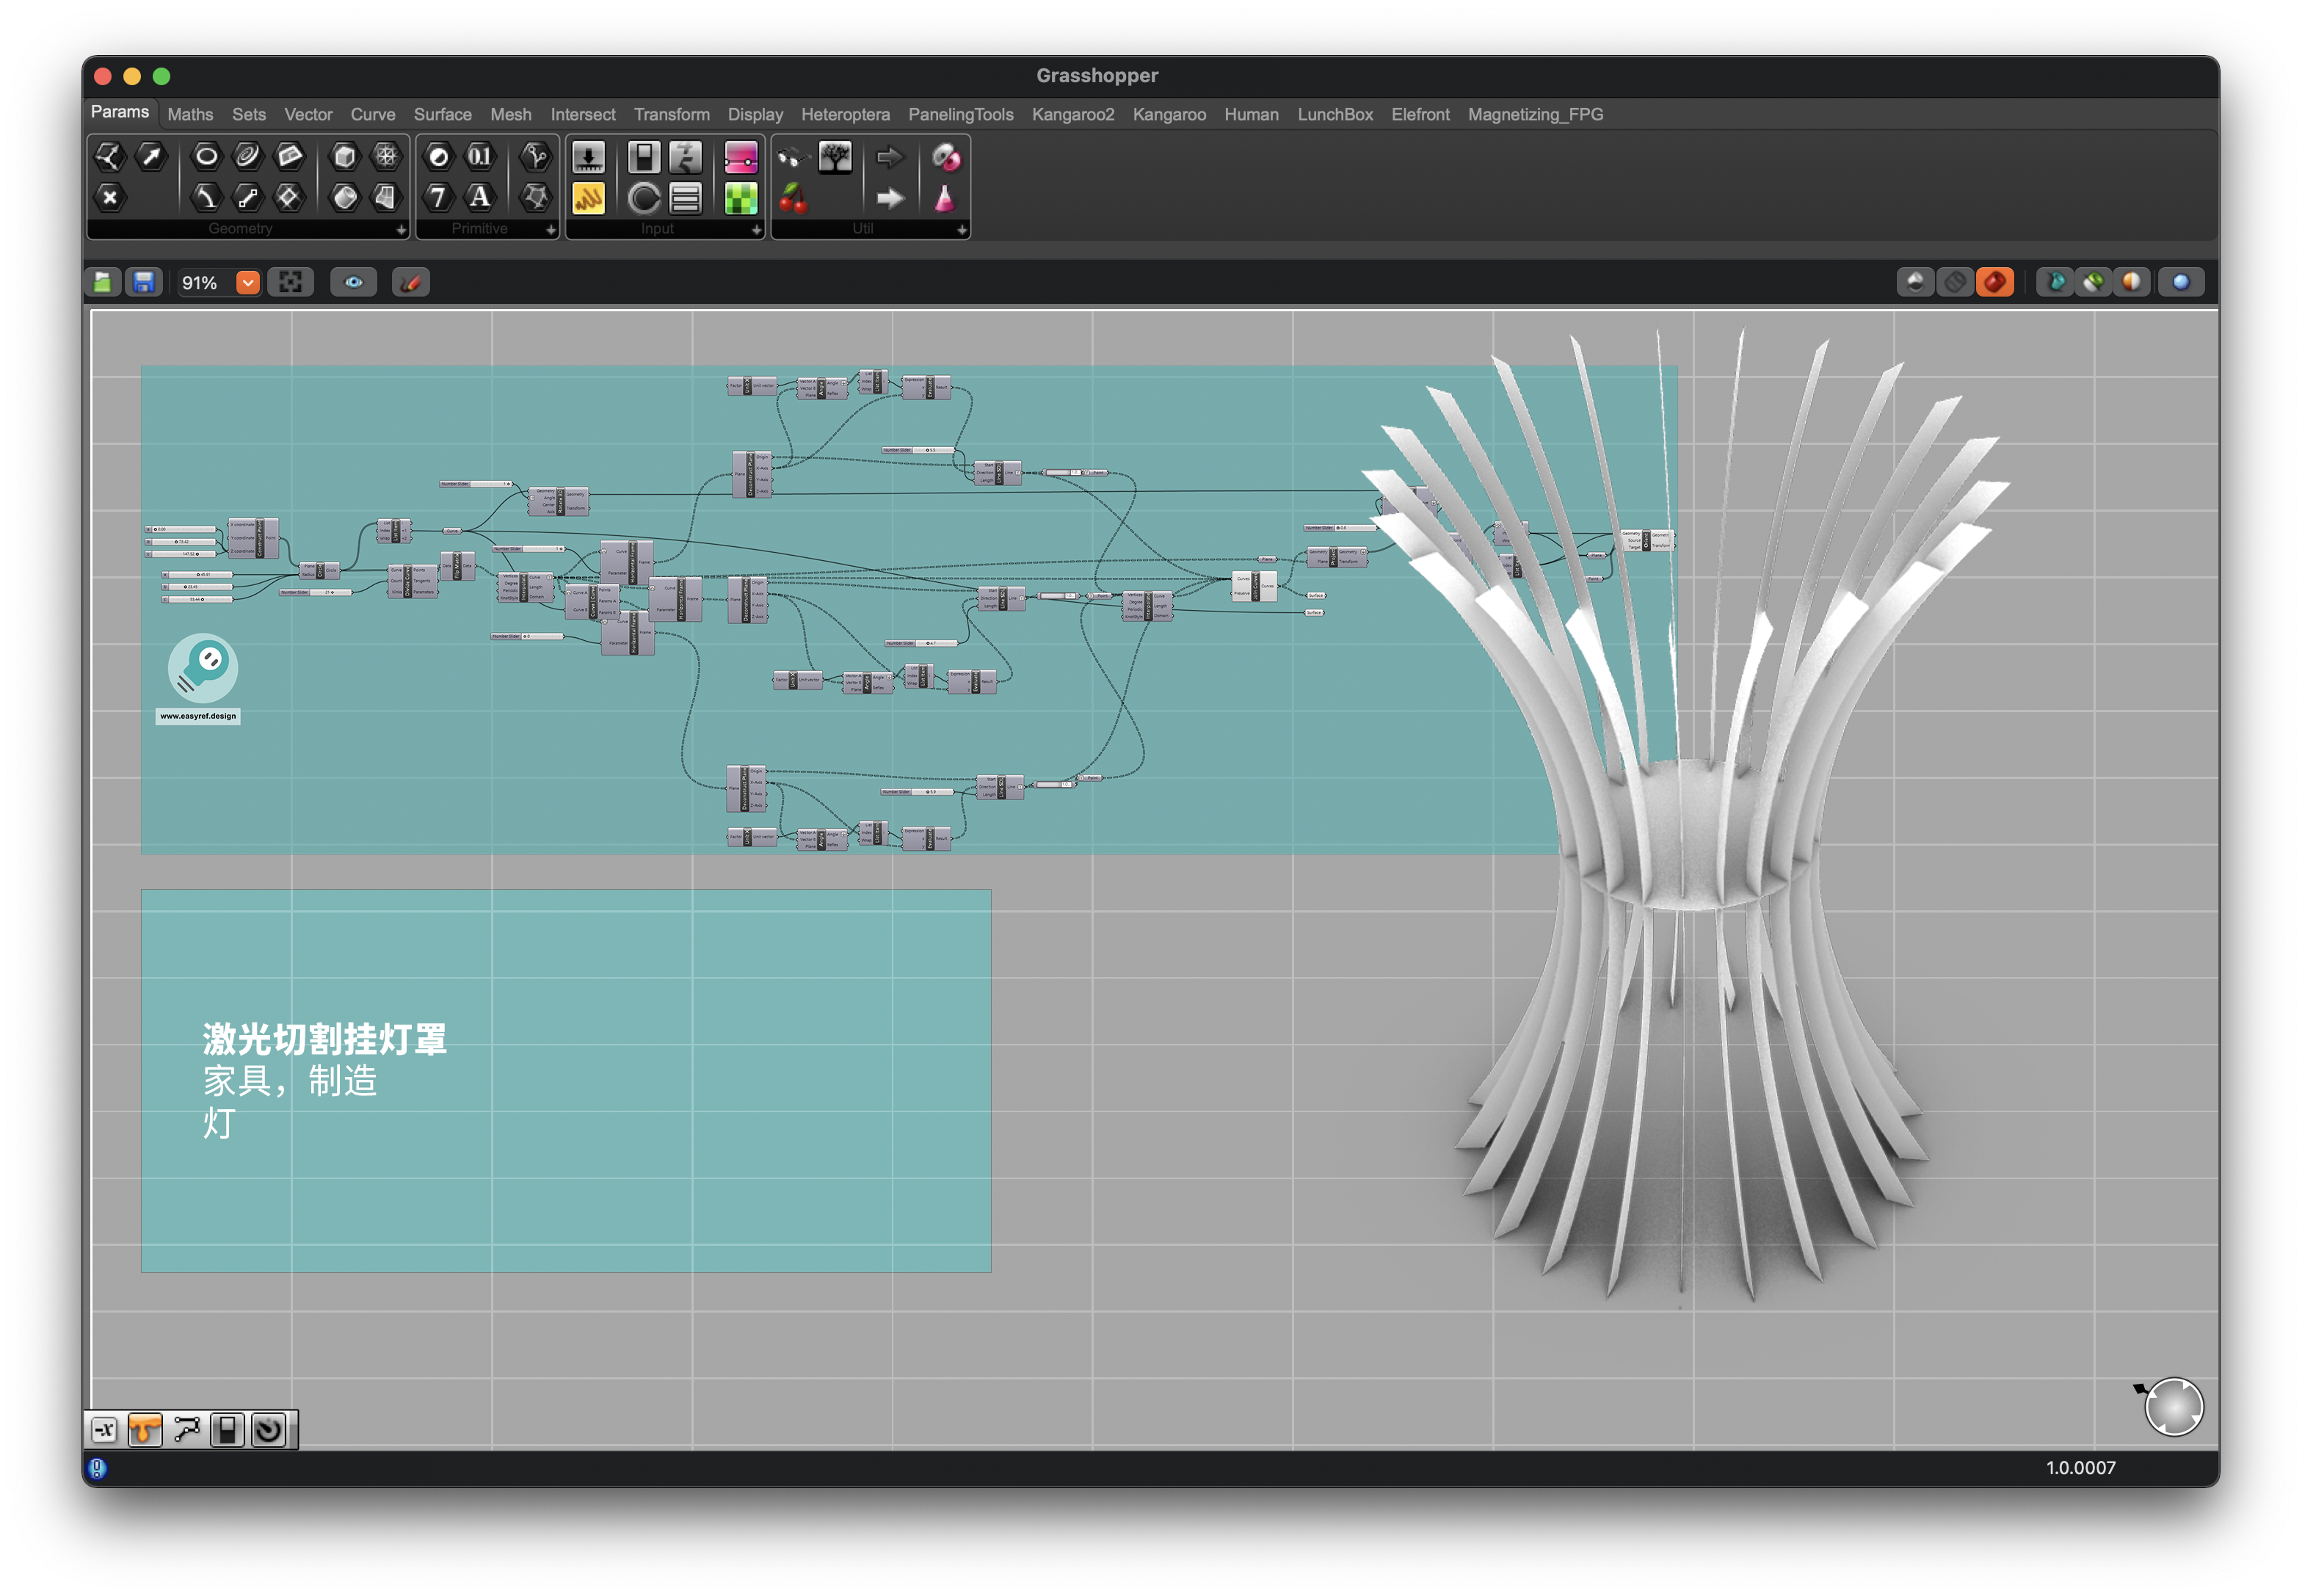The image size is (2302, 1596).
Task: Toggle wireframe preview mode button
Action: (x=1953, y=283)
